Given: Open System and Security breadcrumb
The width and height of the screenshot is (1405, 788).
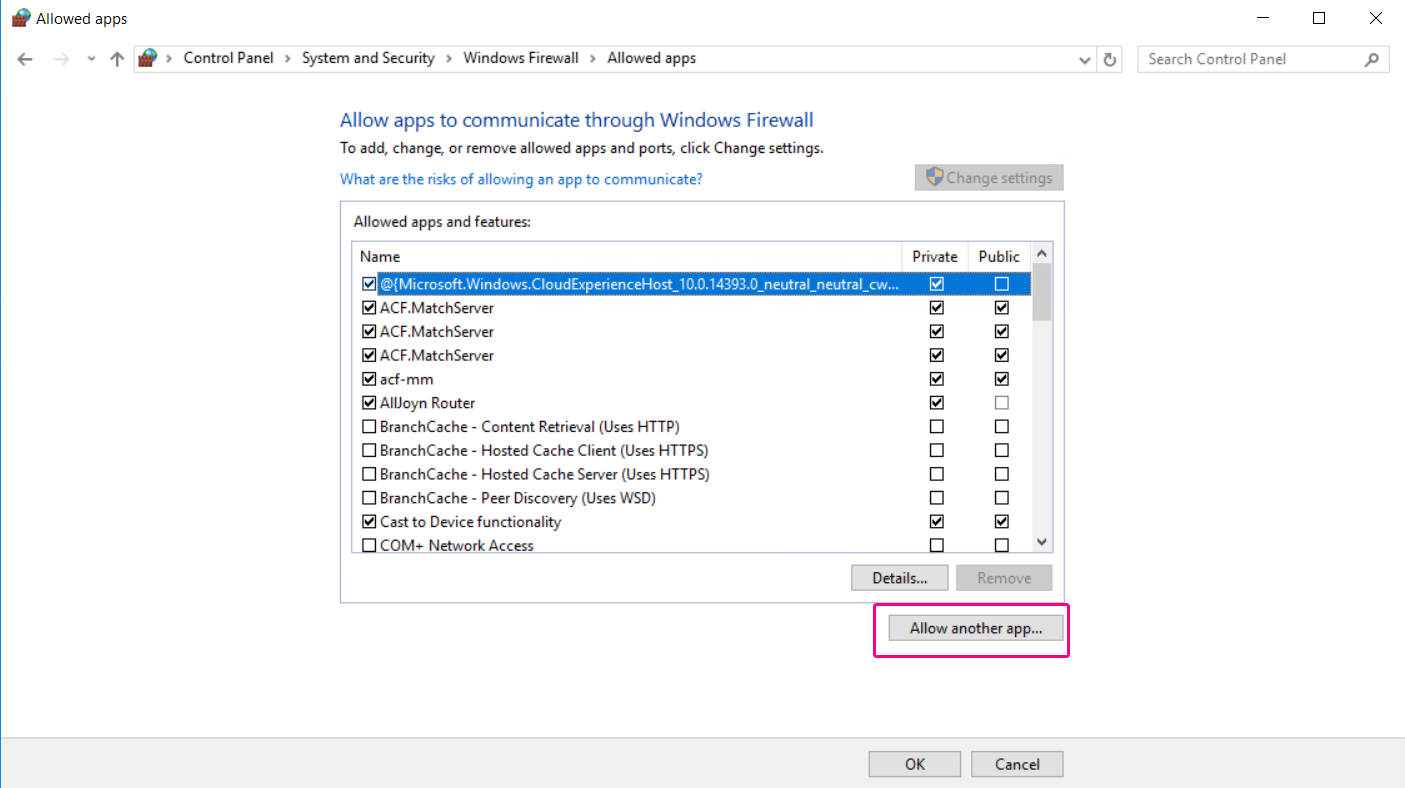Looking at the screenshot, I should 368,58.
